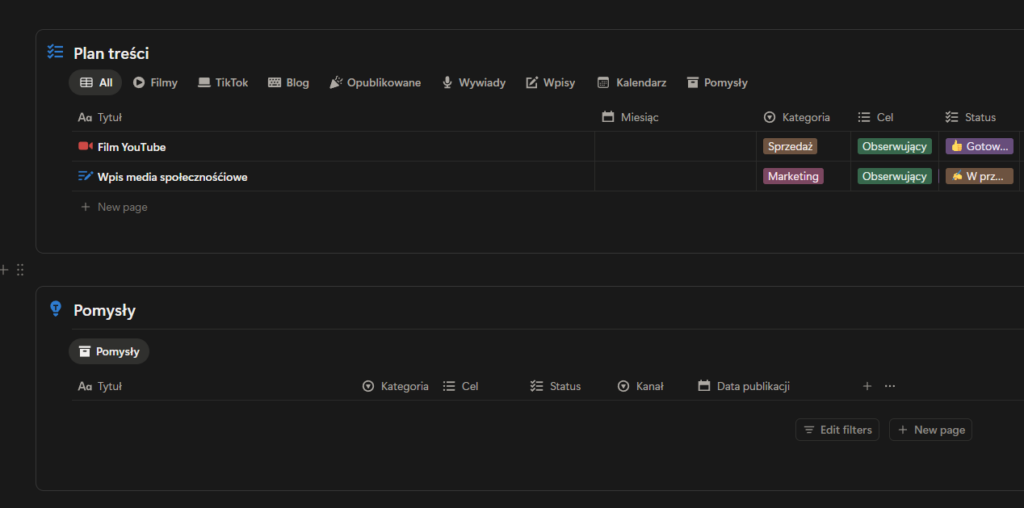Select the Kalendarz view tab
This screenshot has height=508, width=1024.
[632, 83]
